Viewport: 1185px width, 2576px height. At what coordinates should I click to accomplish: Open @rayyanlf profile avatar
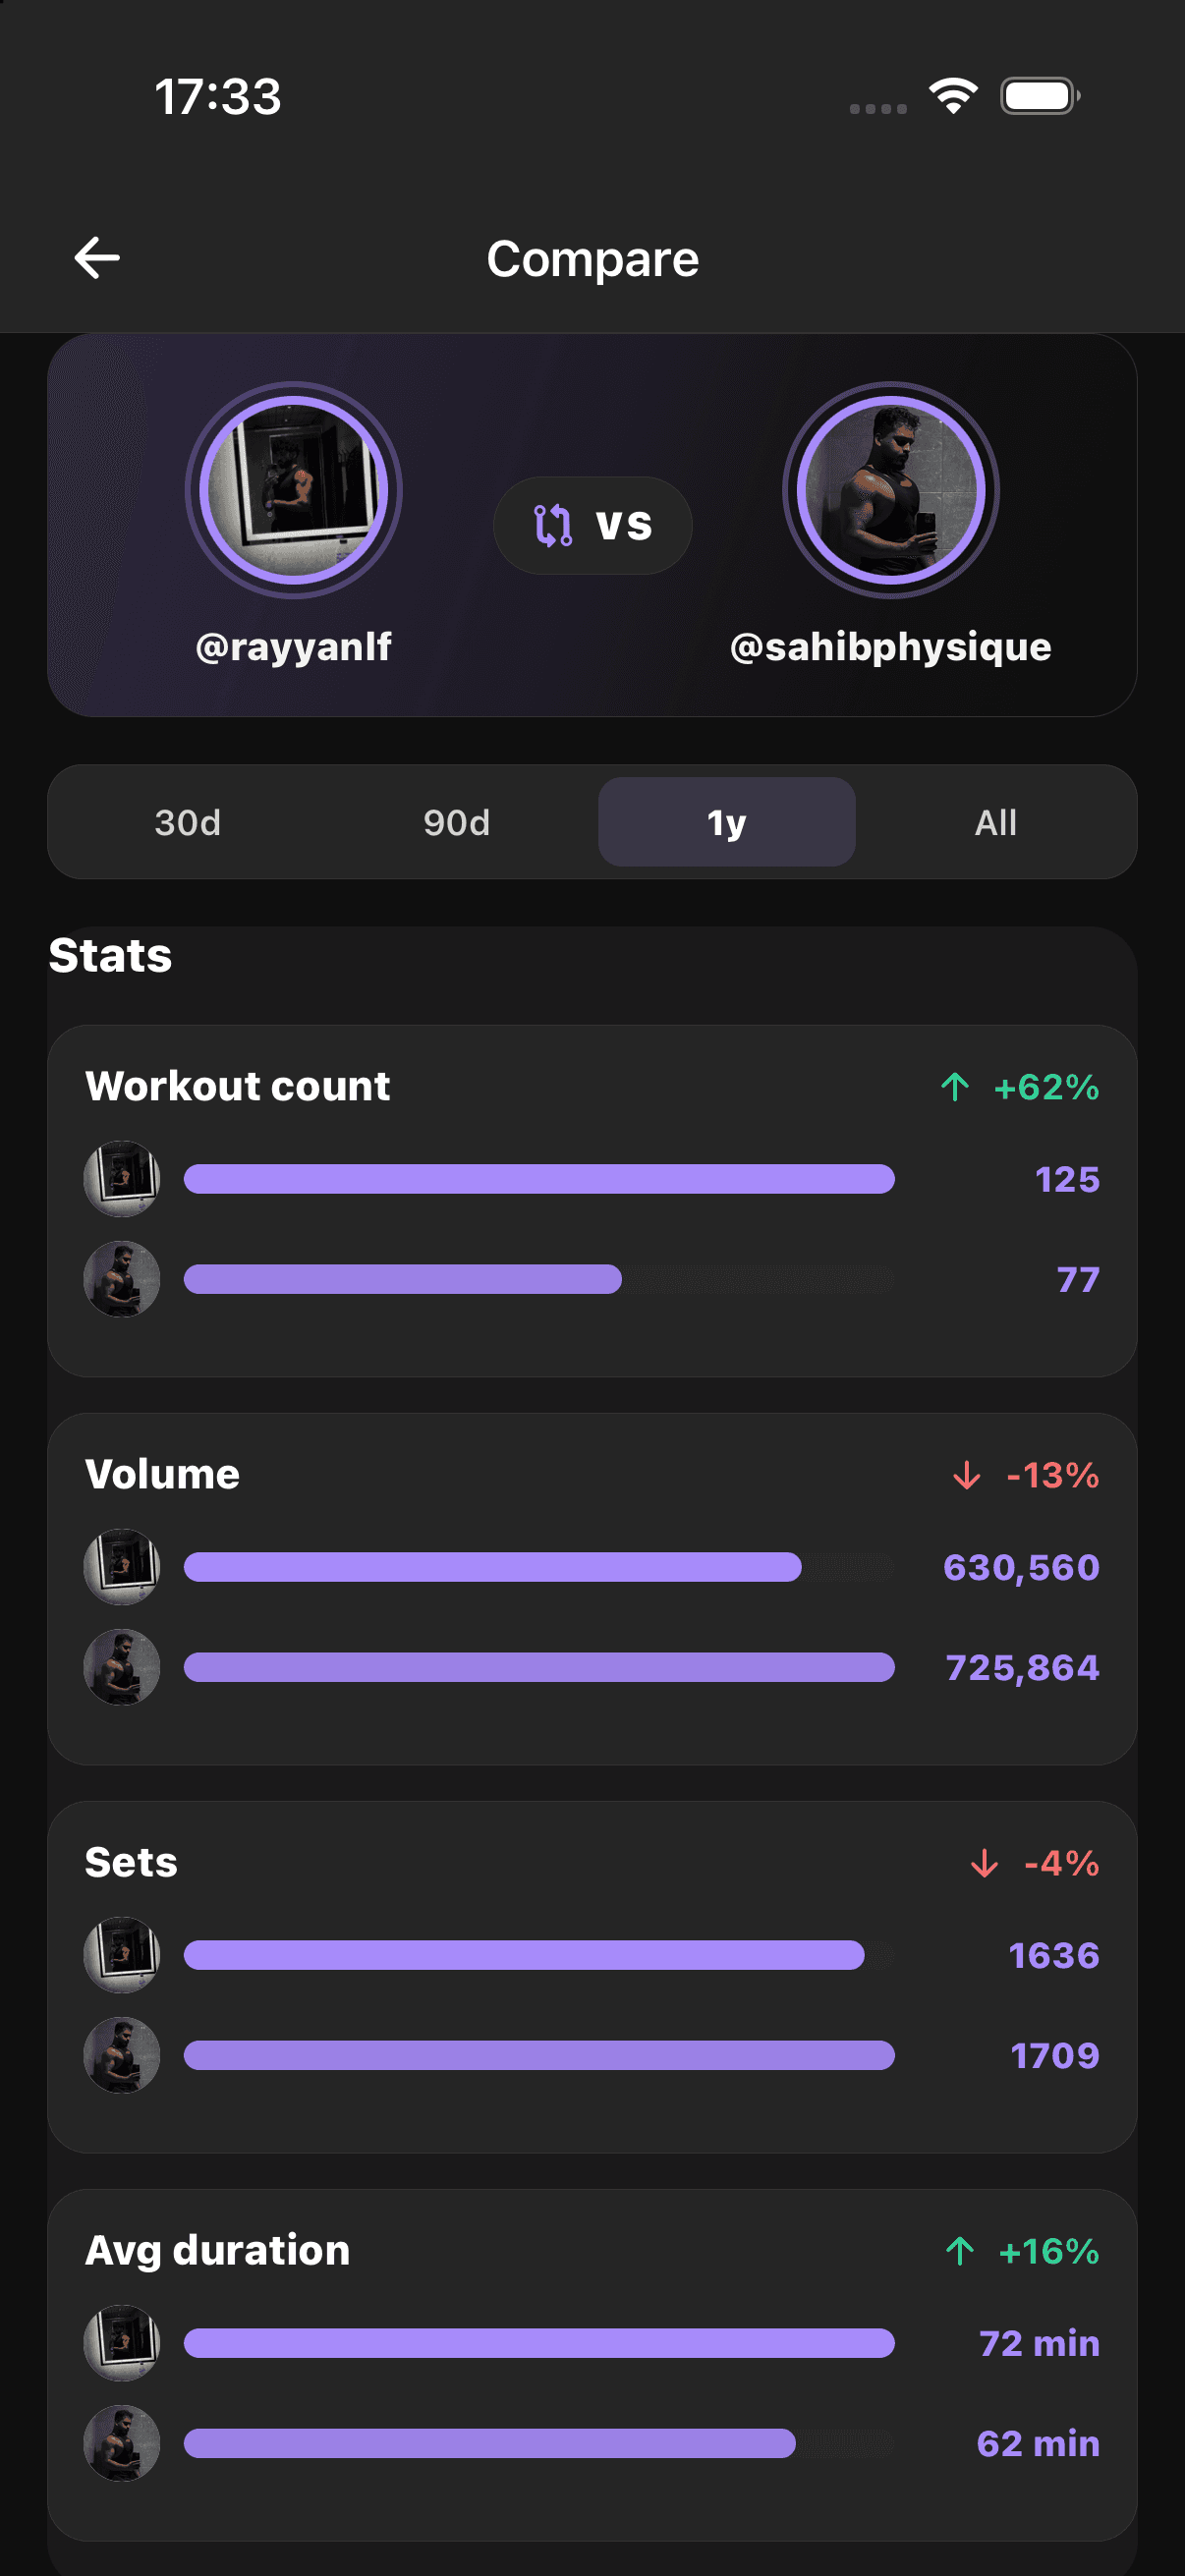click(x=293, y=490)
